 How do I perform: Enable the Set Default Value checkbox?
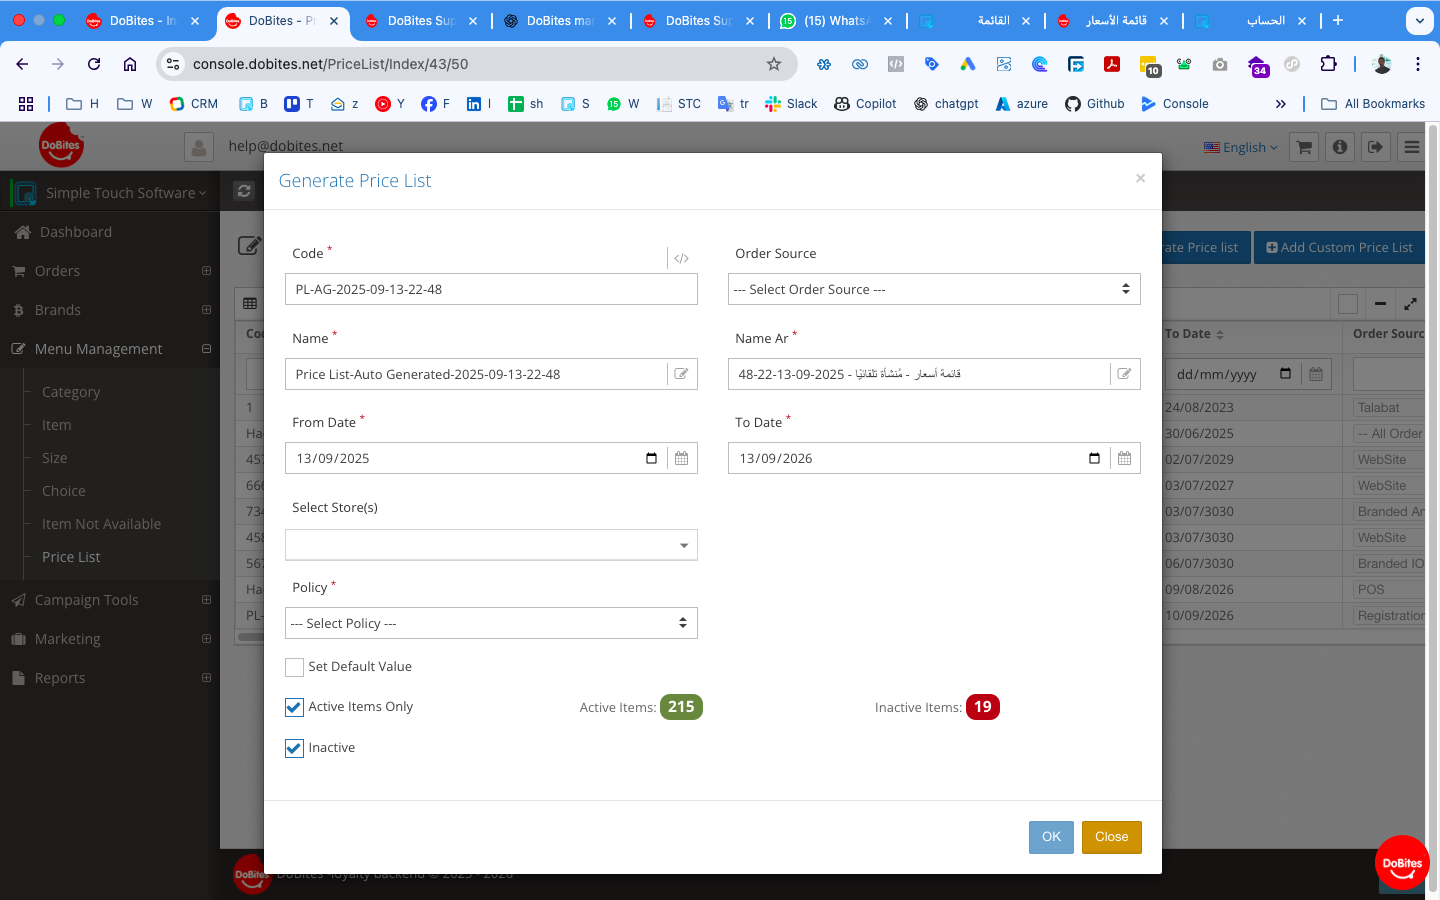point(294,667)
